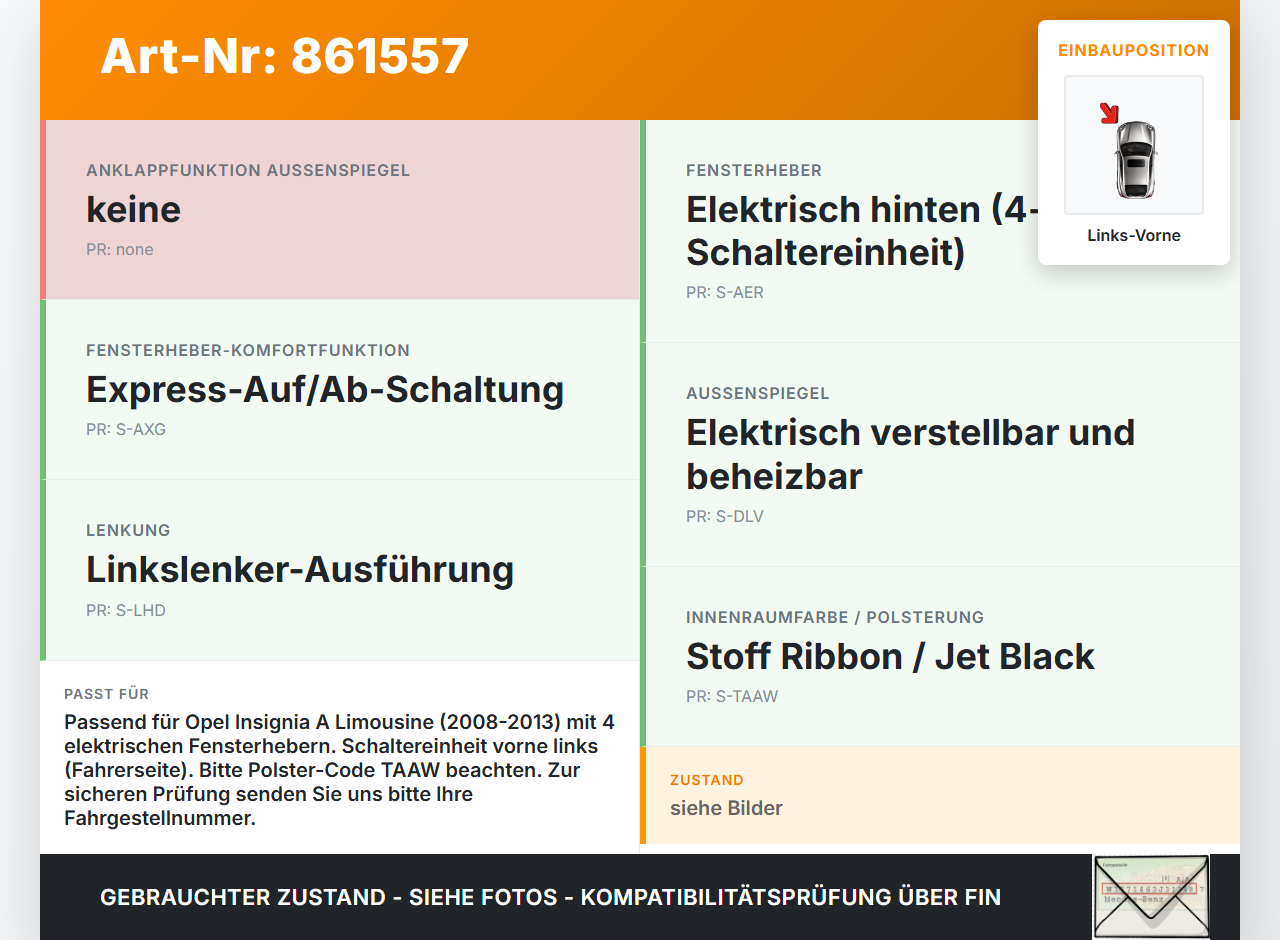Click the Passt für description text
The image size is (1280, 940).
point(340,770)
